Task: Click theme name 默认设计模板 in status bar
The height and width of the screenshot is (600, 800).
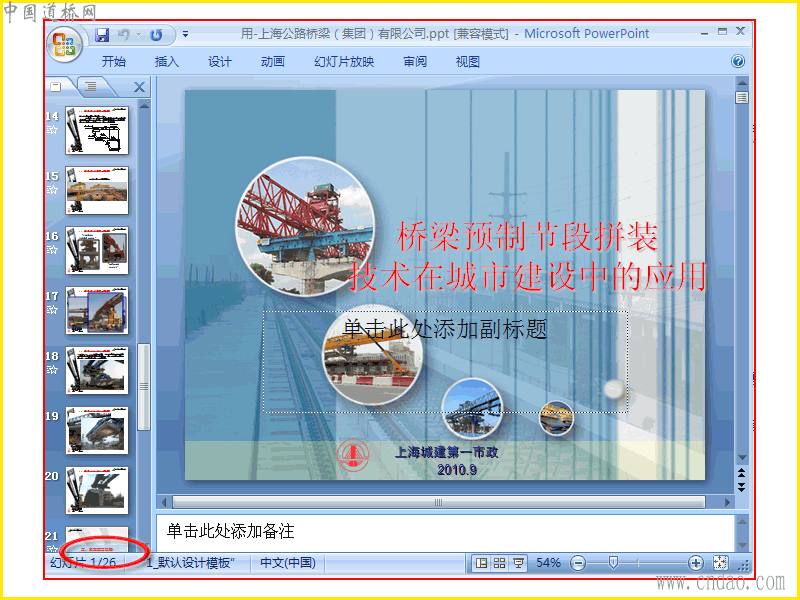Action: point(190,563)
